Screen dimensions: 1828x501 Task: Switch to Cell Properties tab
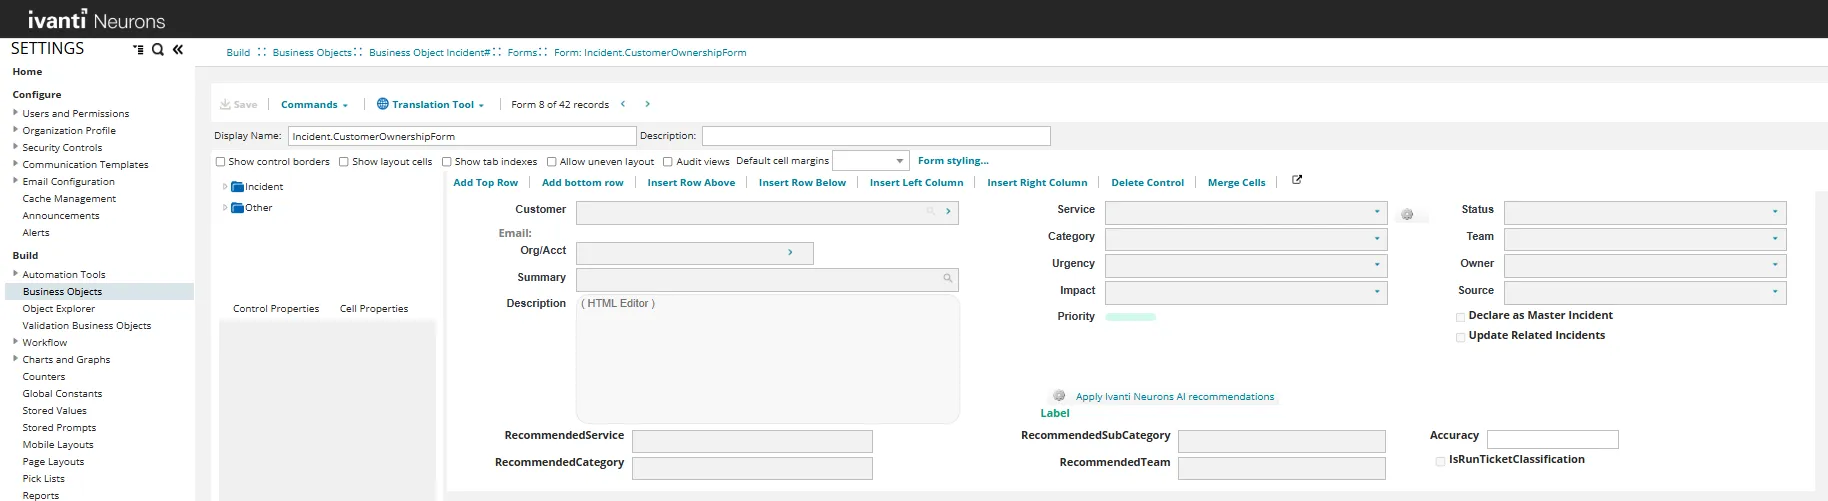pos(374,309)
